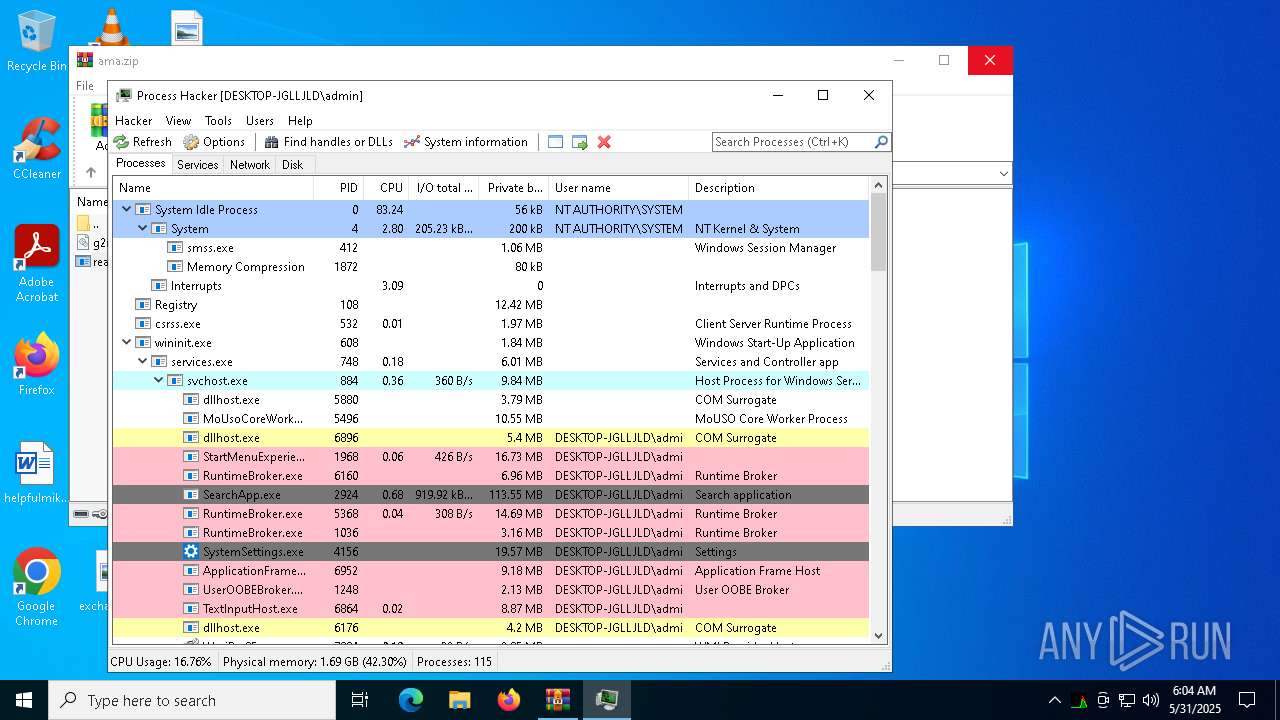Open Microsoft Edge from the taskbar
1280x720 pixels.
point(411,700)
